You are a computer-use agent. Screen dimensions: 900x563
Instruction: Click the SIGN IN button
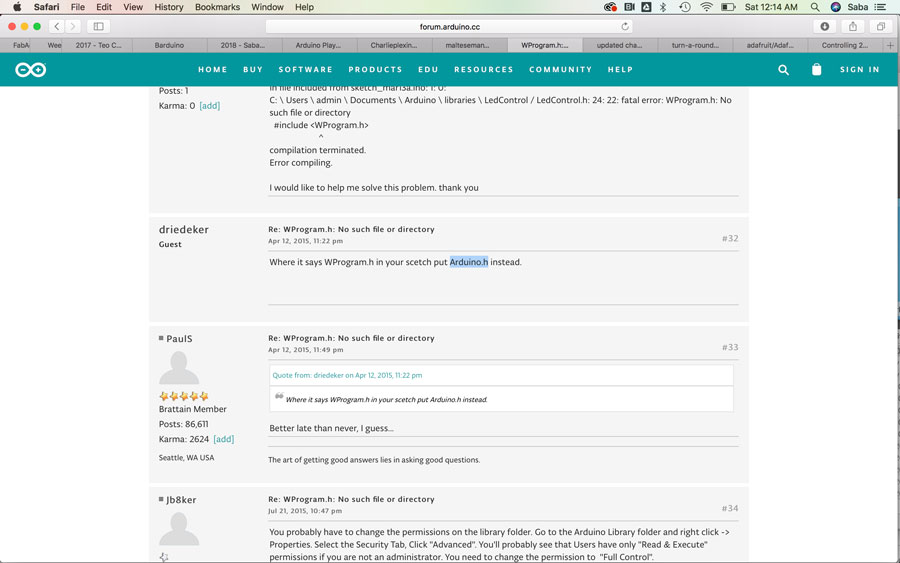(x=860, y=69)
